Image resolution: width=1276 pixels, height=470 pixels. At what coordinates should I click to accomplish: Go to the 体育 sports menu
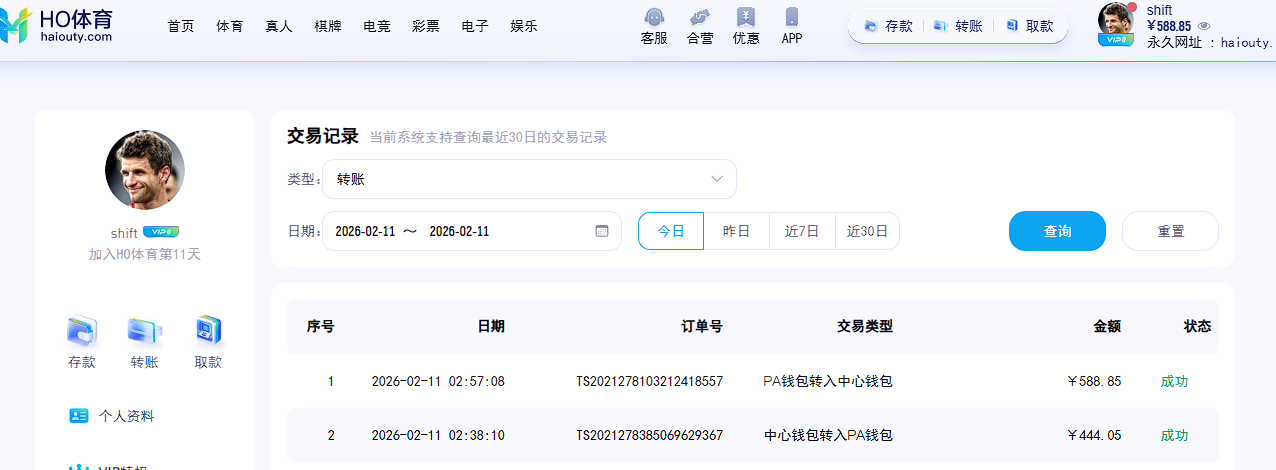(x=230, y=27)
